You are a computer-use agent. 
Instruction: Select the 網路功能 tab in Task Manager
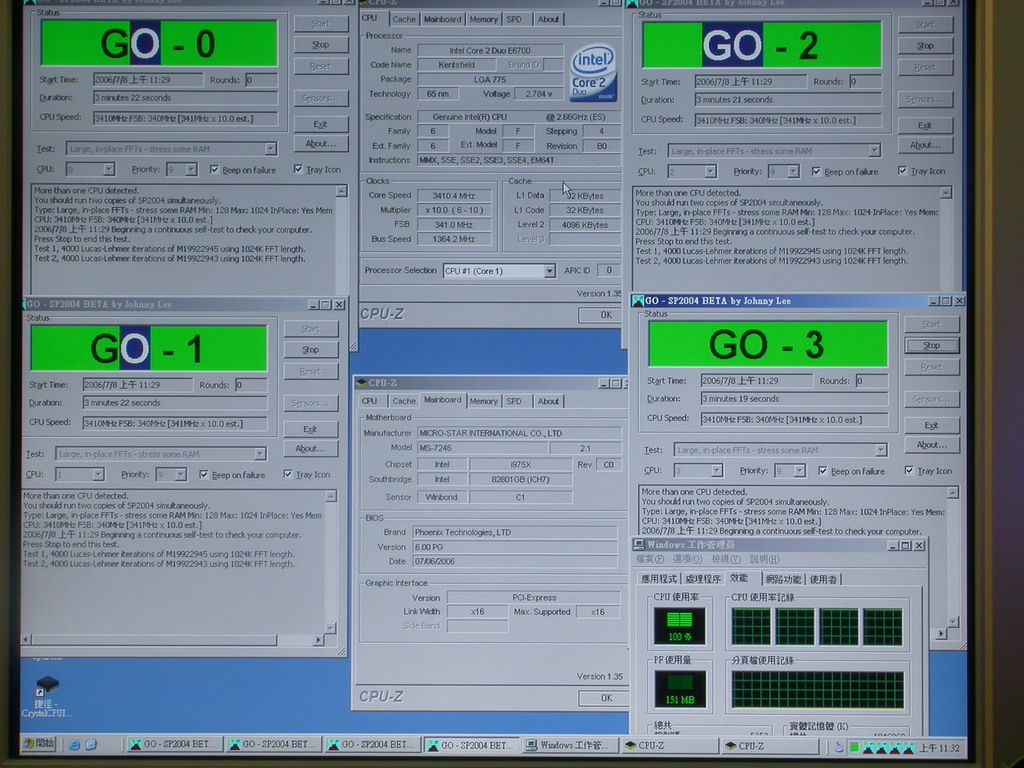tap(783, 579)
